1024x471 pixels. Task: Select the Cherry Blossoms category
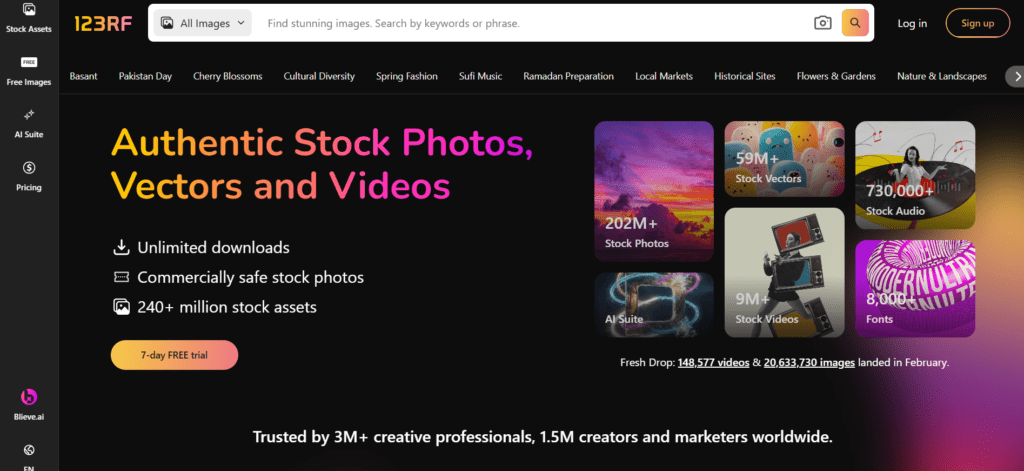[228, 76]
